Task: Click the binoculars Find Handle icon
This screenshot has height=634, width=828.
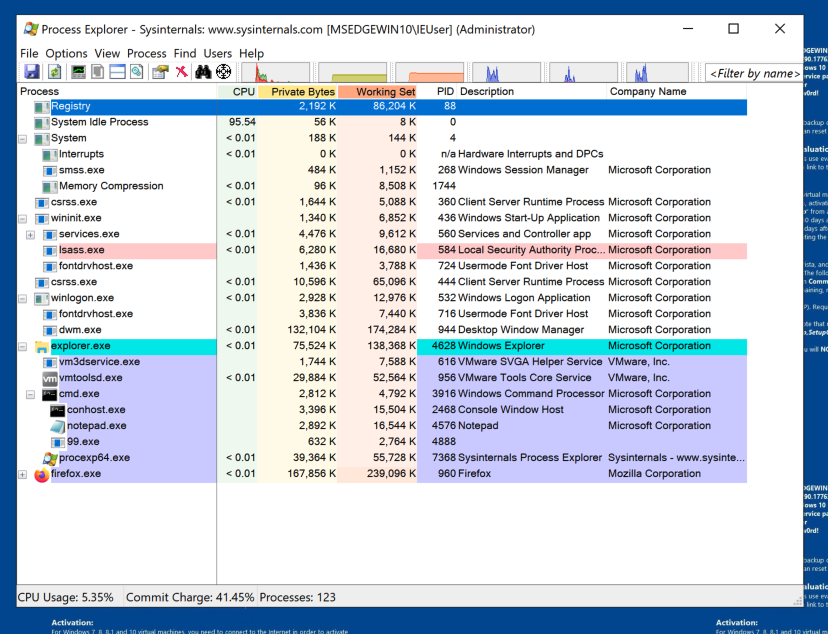Action: point(203,72)
